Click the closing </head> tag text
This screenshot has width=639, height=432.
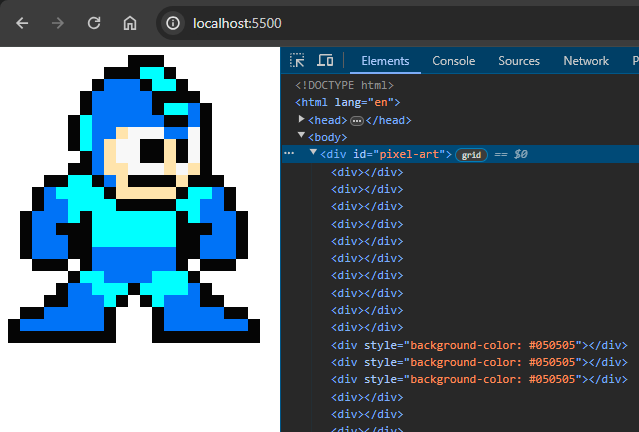pos(389,120)
